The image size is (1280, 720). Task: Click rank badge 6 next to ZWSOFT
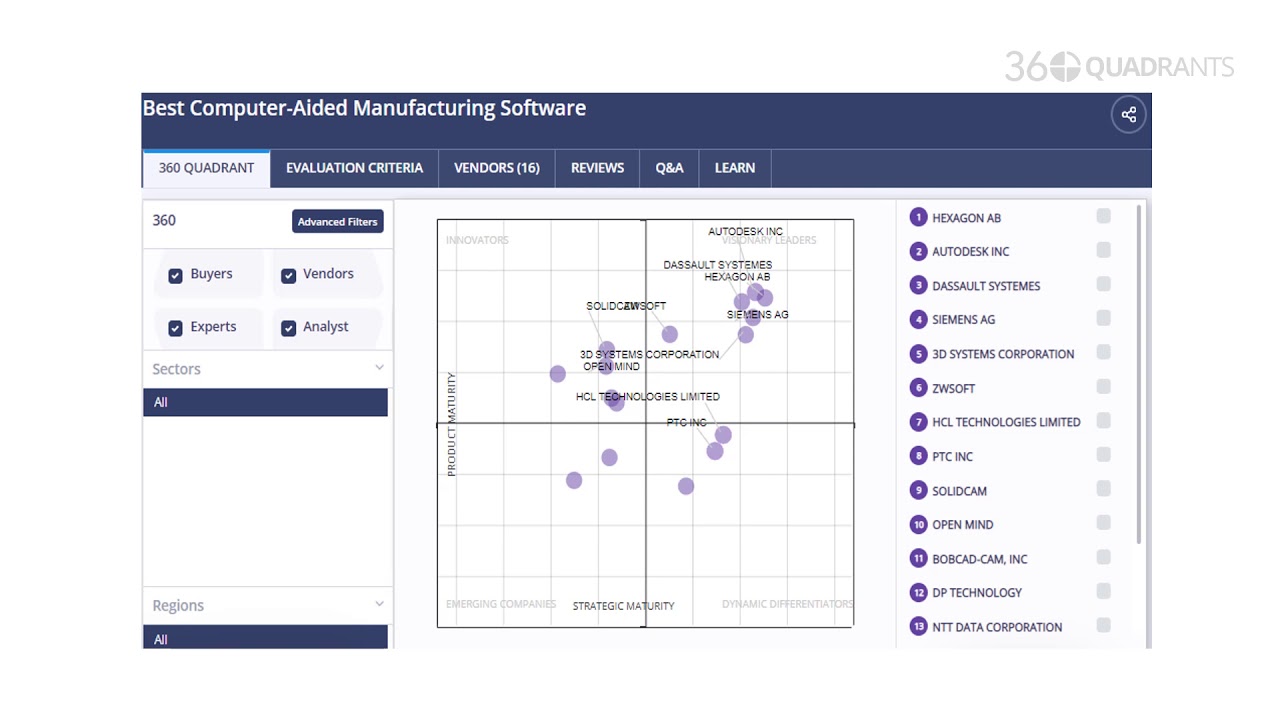918,387
